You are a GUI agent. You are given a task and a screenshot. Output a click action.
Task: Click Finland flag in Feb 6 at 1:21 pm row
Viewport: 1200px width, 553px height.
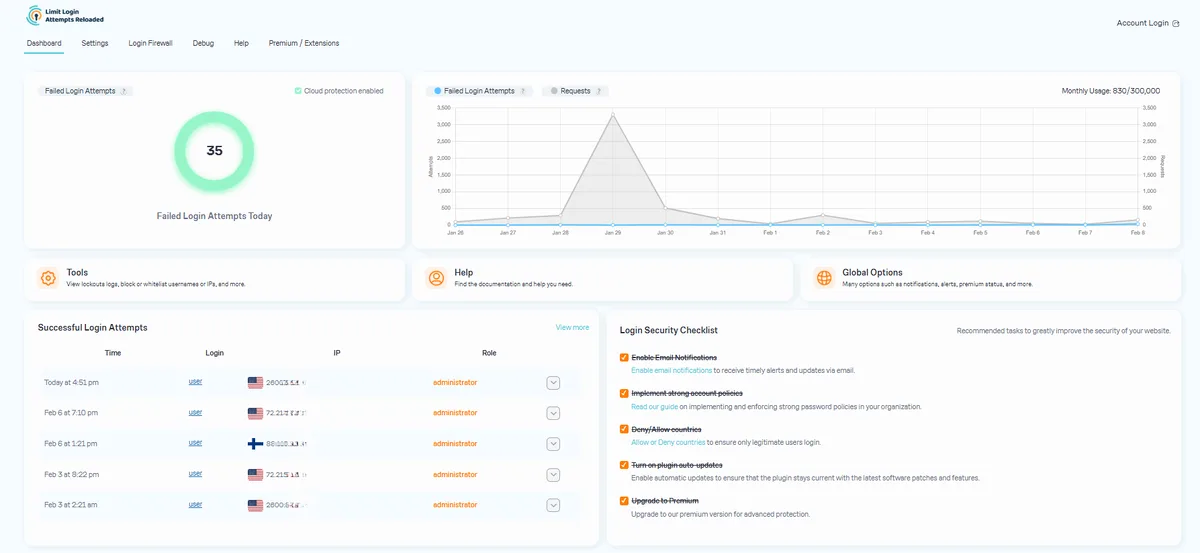point(255,443)
